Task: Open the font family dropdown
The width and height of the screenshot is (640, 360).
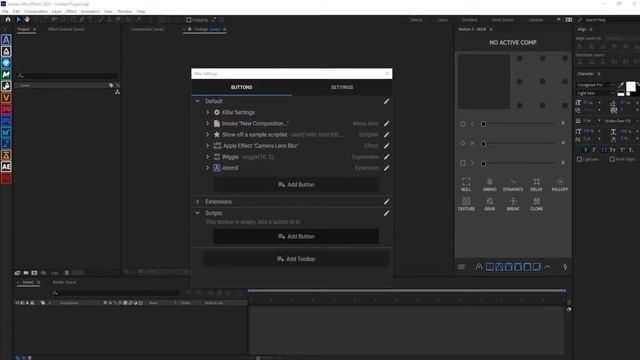Action: click(595, 85)
